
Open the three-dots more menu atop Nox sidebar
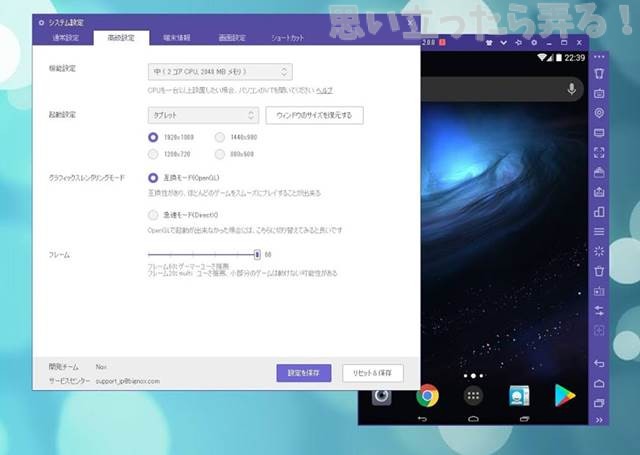pyautogui.click(x=599, y=57)
